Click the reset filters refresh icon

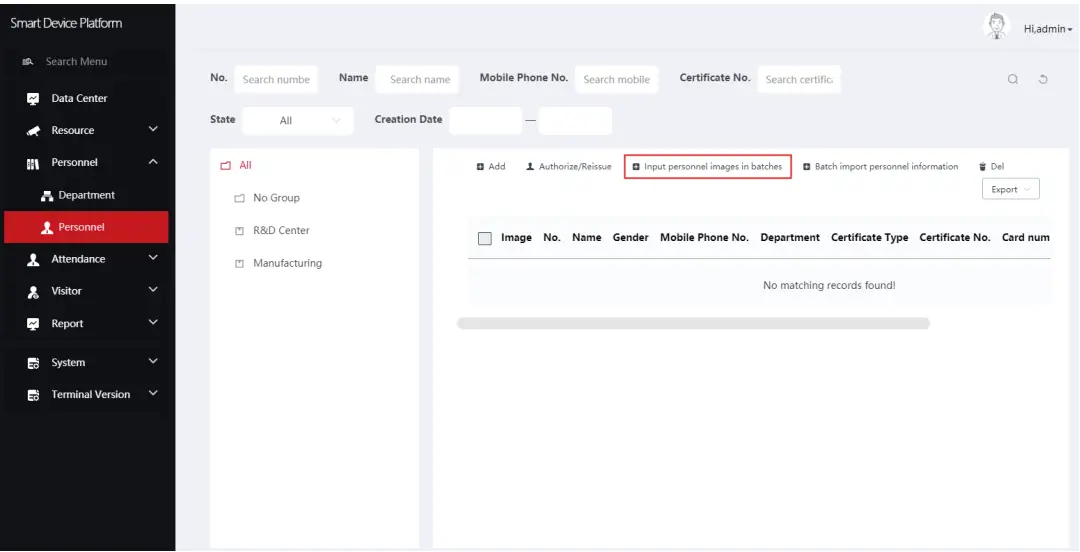coord(1043,79)
